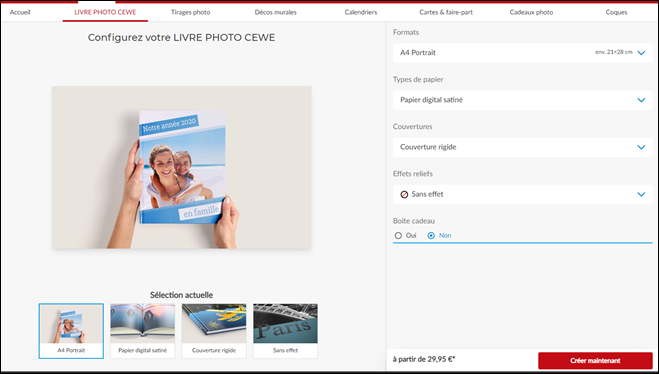Screen dimensions: 659x374
Task: Select the A4 Portrait thumbnail
Action: pos(71,331)
